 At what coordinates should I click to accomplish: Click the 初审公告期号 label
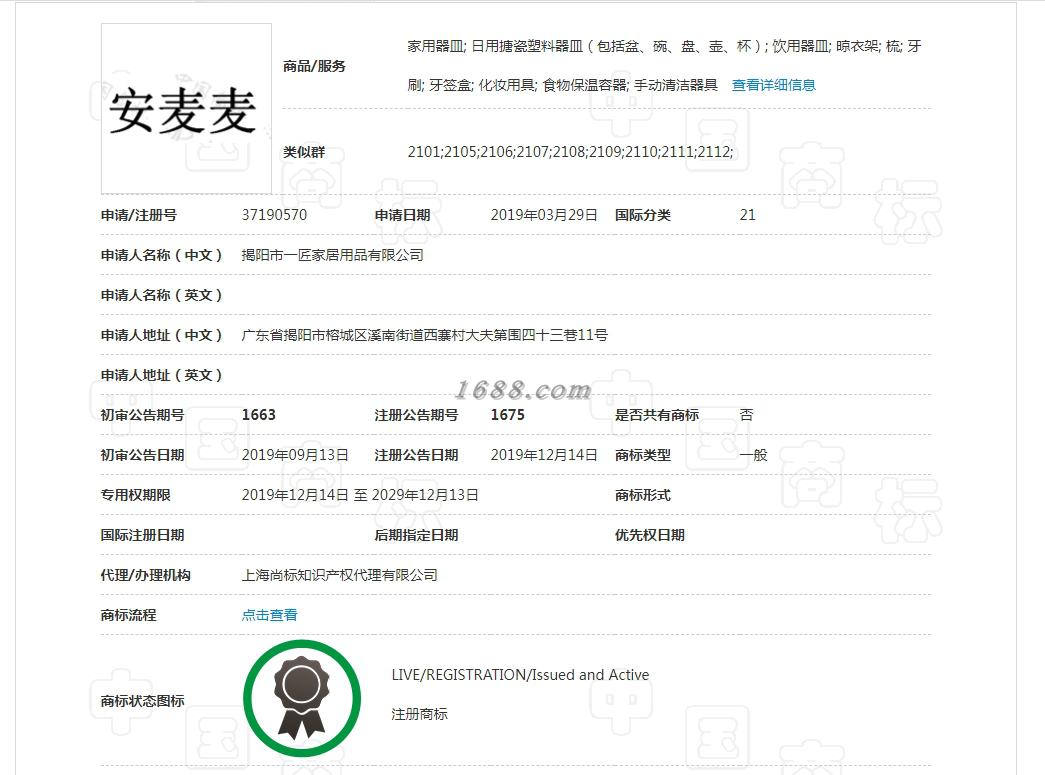pyautogui.click(x=143, y=415)
